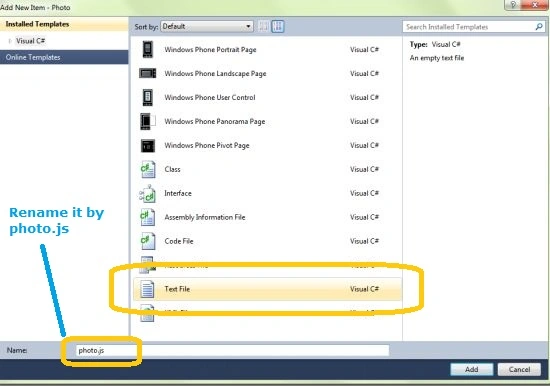Click 'An empty text file' description
The image size is (550, 386).
[437, 58]
